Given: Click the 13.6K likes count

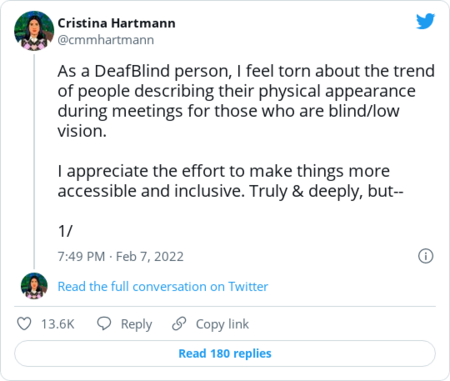Looking at the screenshot, I should point(58,324).
